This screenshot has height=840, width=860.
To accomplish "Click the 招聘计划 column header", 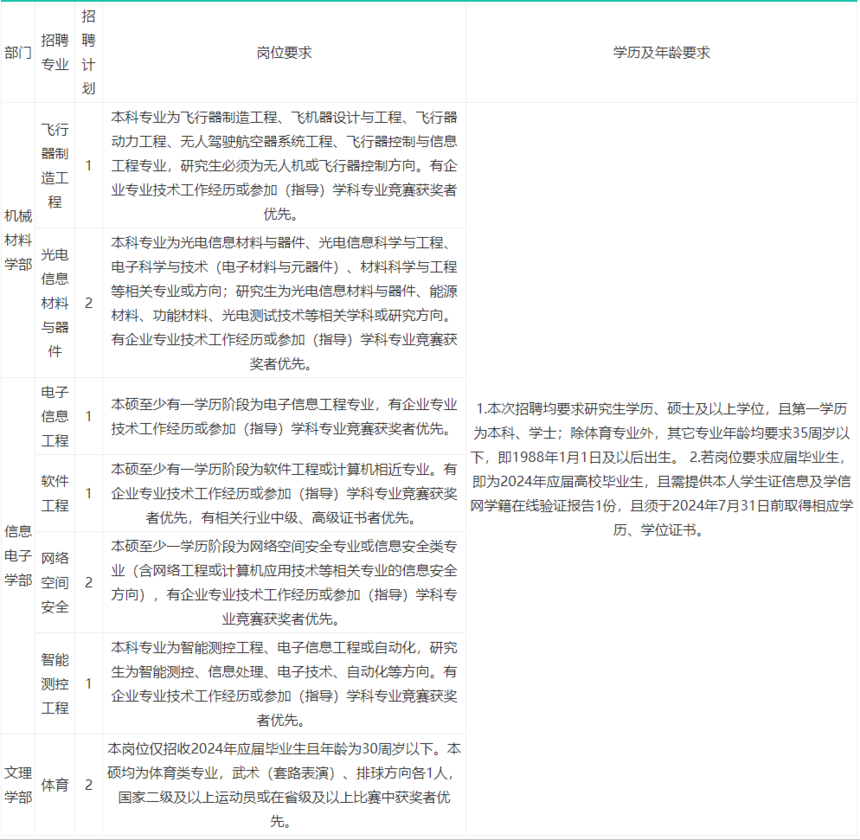I will [x=88, y=52].
